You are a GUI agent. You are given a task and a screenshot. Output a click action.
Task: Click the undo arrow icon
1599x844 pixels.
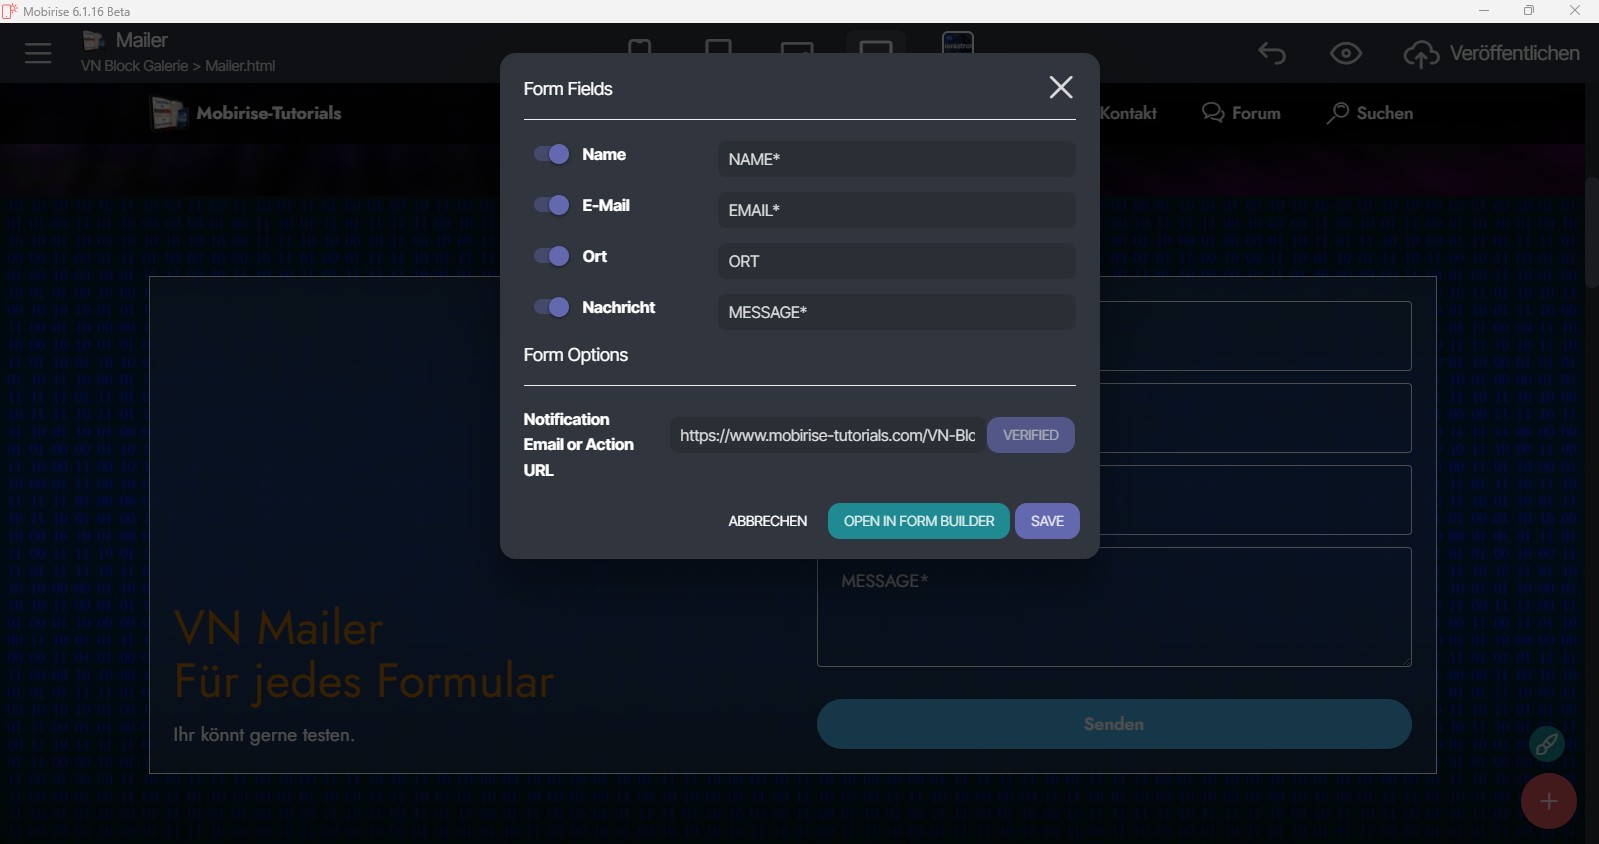pos(1272,53)
